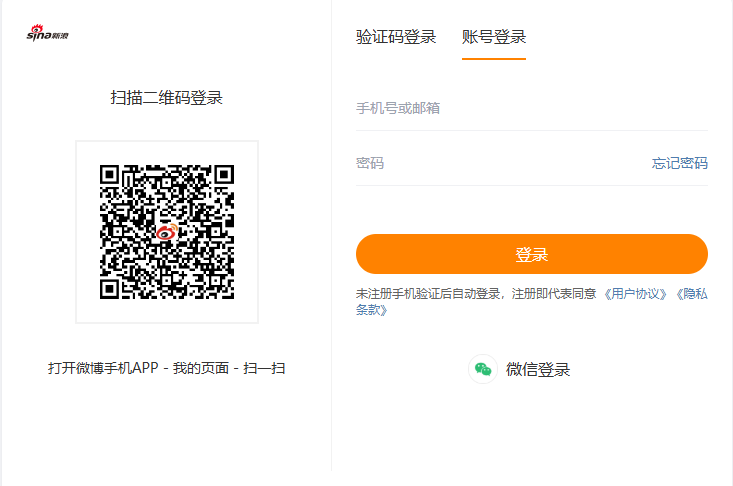The width and height of the screenshot is (733, 486).
Task: Click the QR code's top-left corner square
Action: (x=109, y=175)
